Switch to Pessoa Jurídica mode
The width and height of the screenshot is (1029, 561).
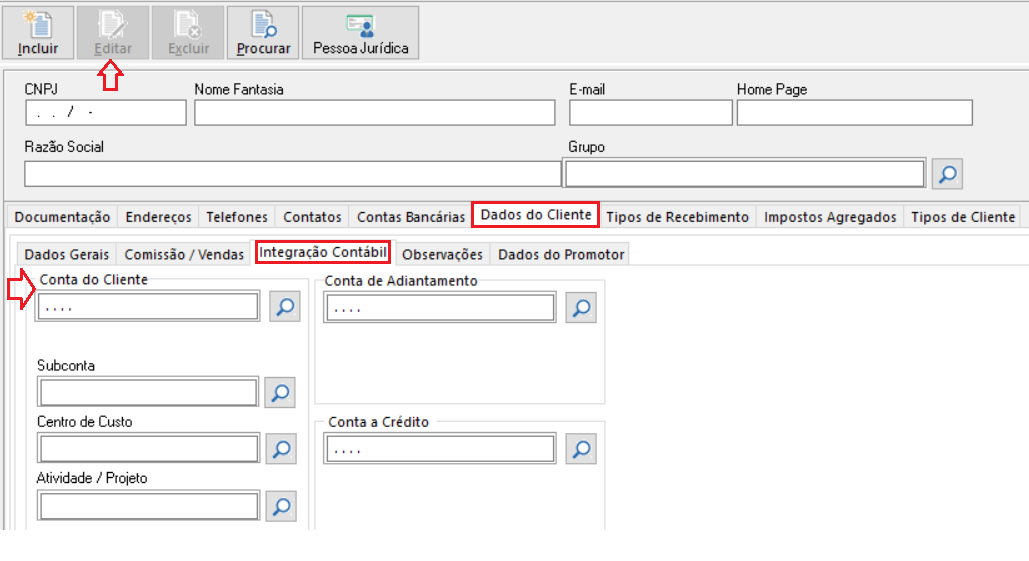pyautogui.click(x=360, y=33)
